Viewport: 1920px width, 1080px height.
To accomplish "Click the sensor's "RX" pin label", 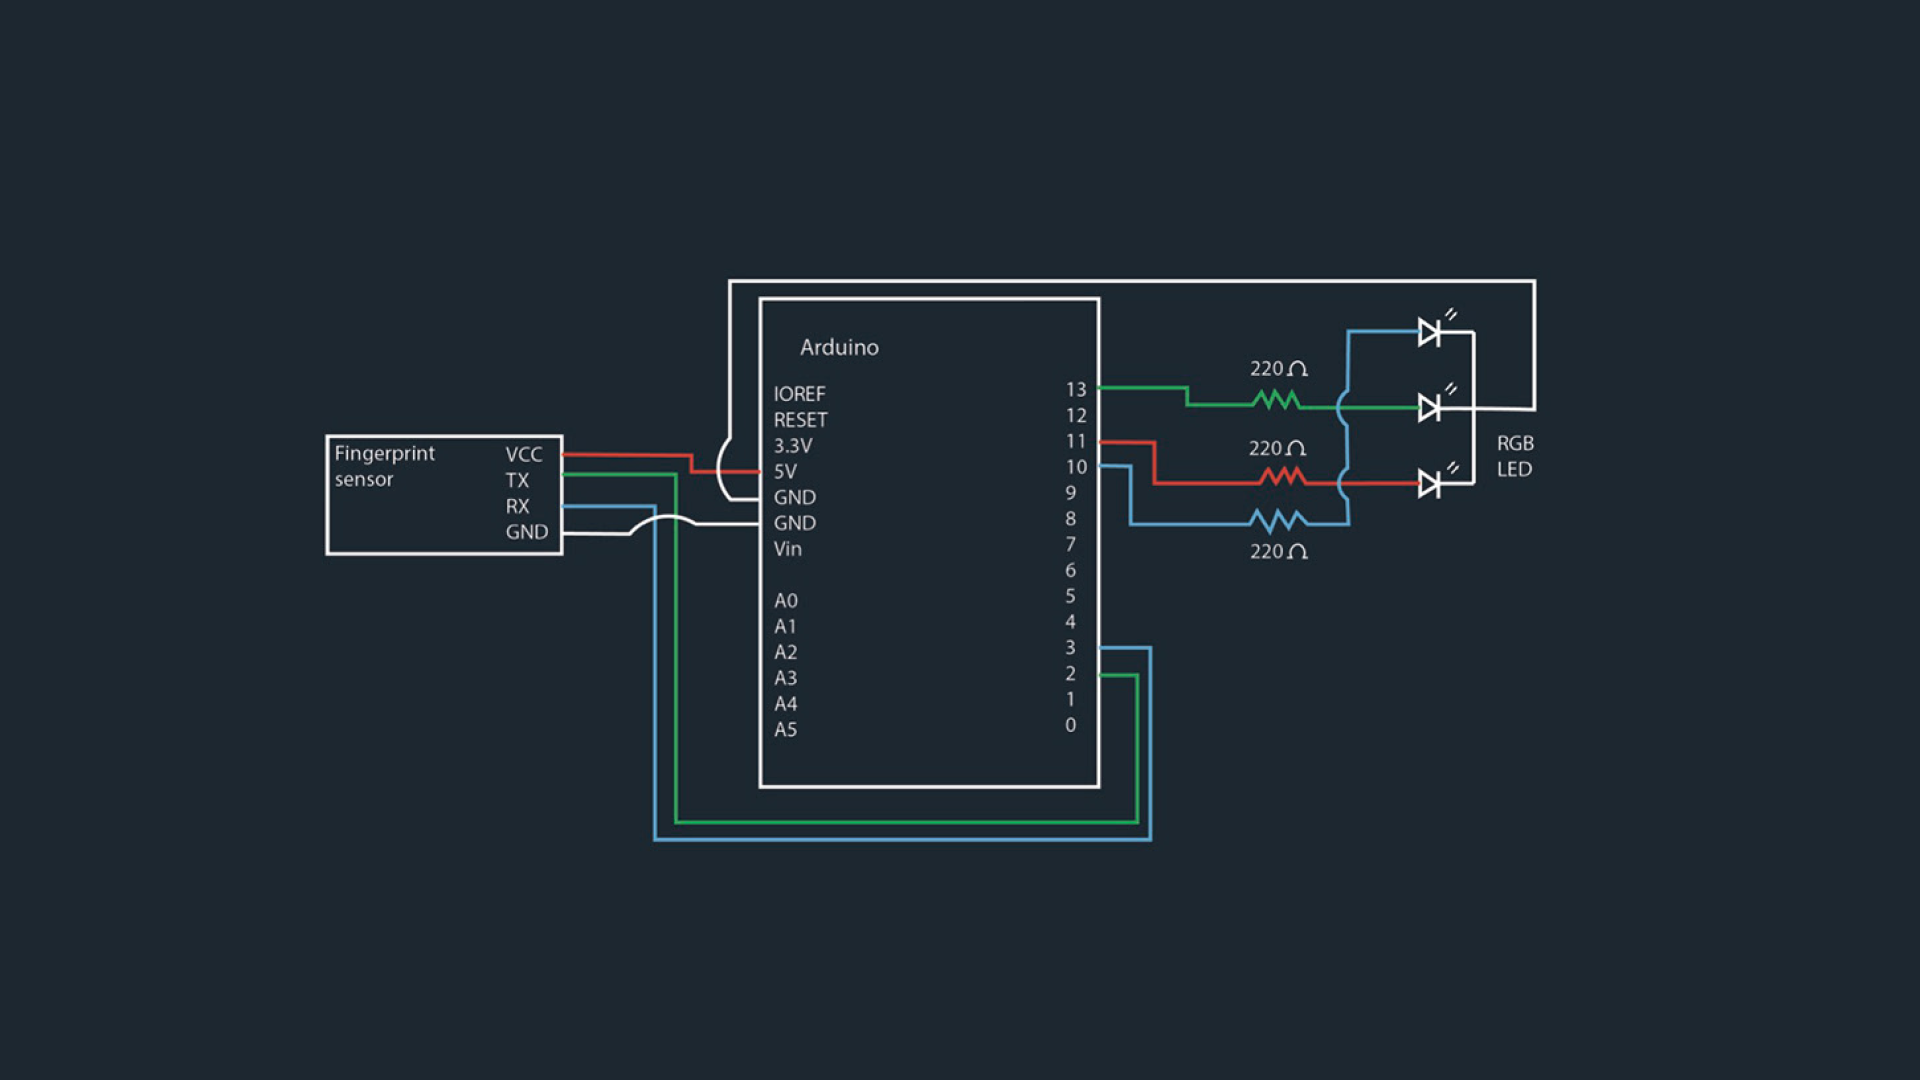I will 517,506.
